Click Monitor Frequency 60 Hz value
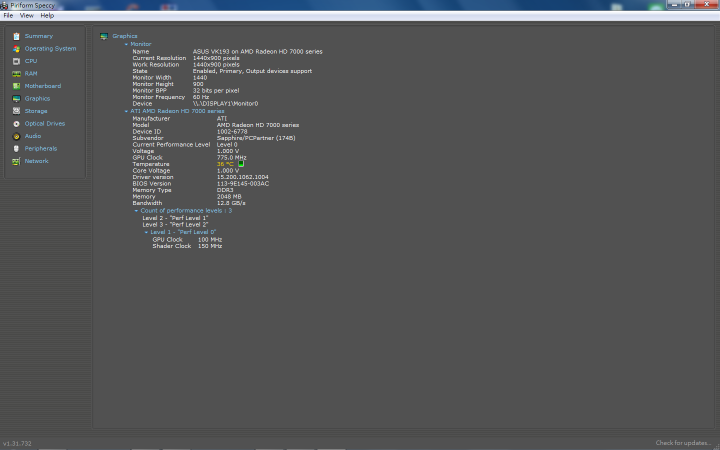This screenshot has width=720, height=450. (x=201, y=97)
